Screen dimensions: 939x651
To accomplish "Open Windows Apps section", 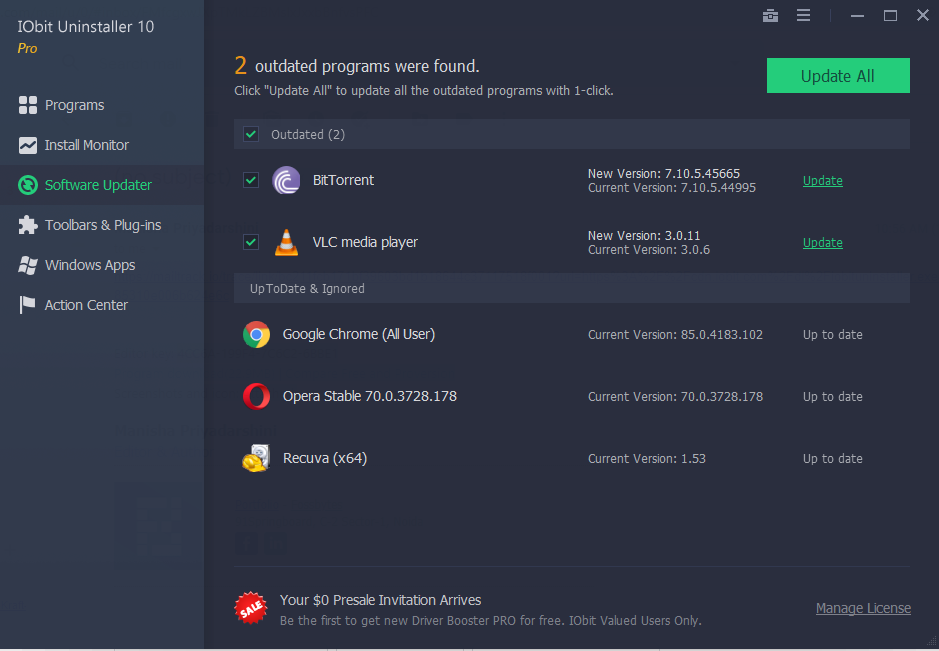I will tap(89, 265).
